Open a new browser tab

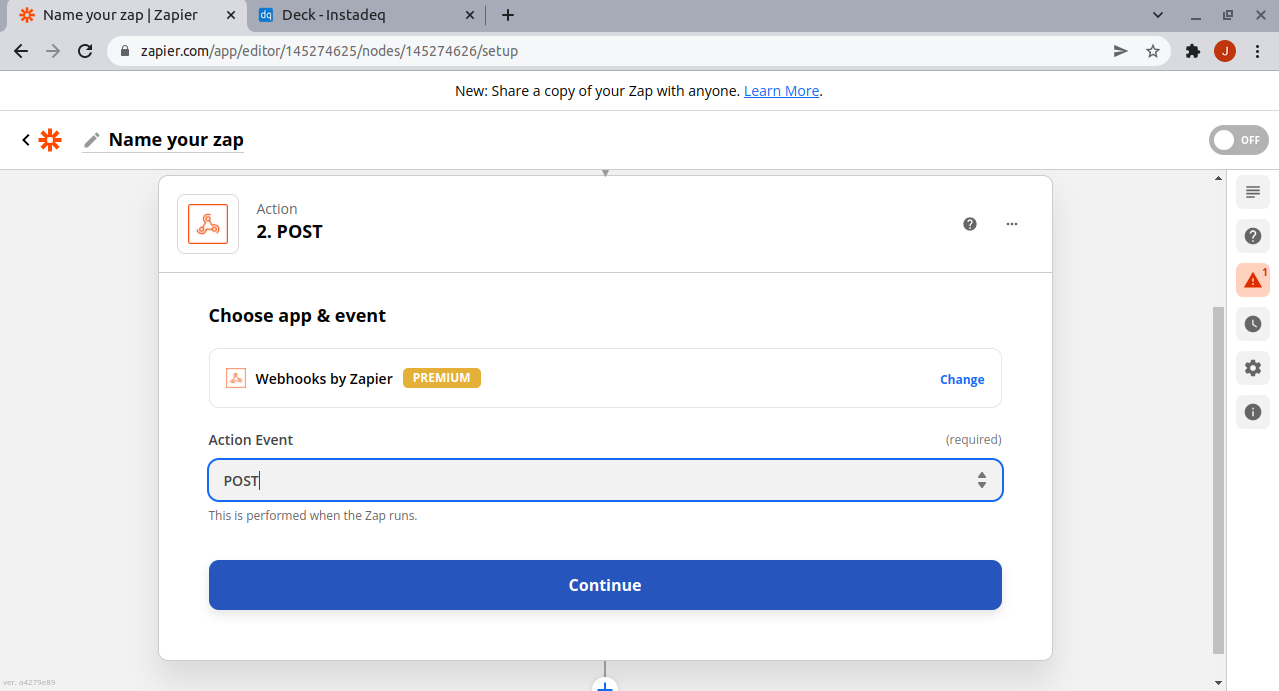coord(508,15)
